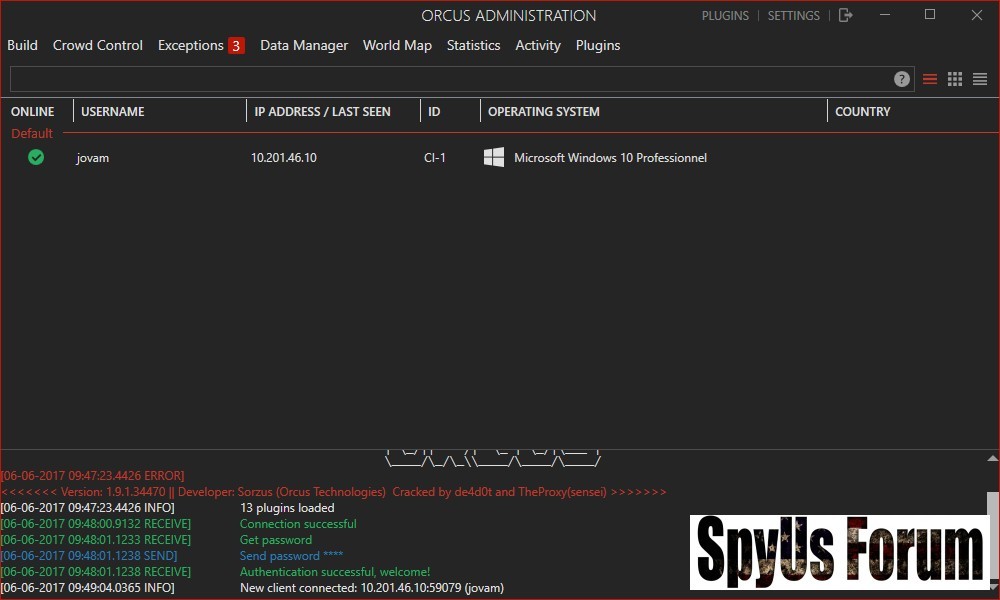Sort by the OPERATING SYSTEM column header
The width and height of the screenshot is (1000, 600).
[544, 112]
